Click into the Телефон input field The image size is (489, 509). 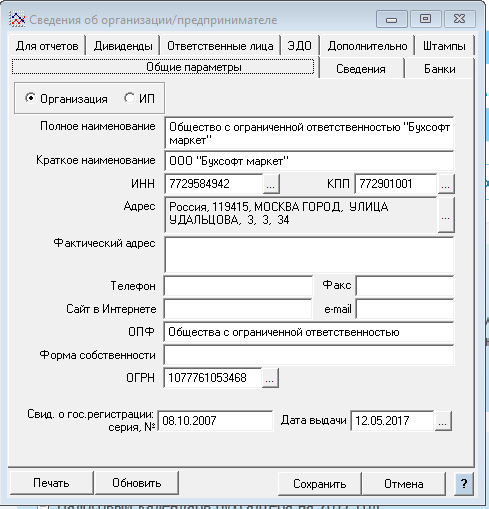click(x=238, y=286)
